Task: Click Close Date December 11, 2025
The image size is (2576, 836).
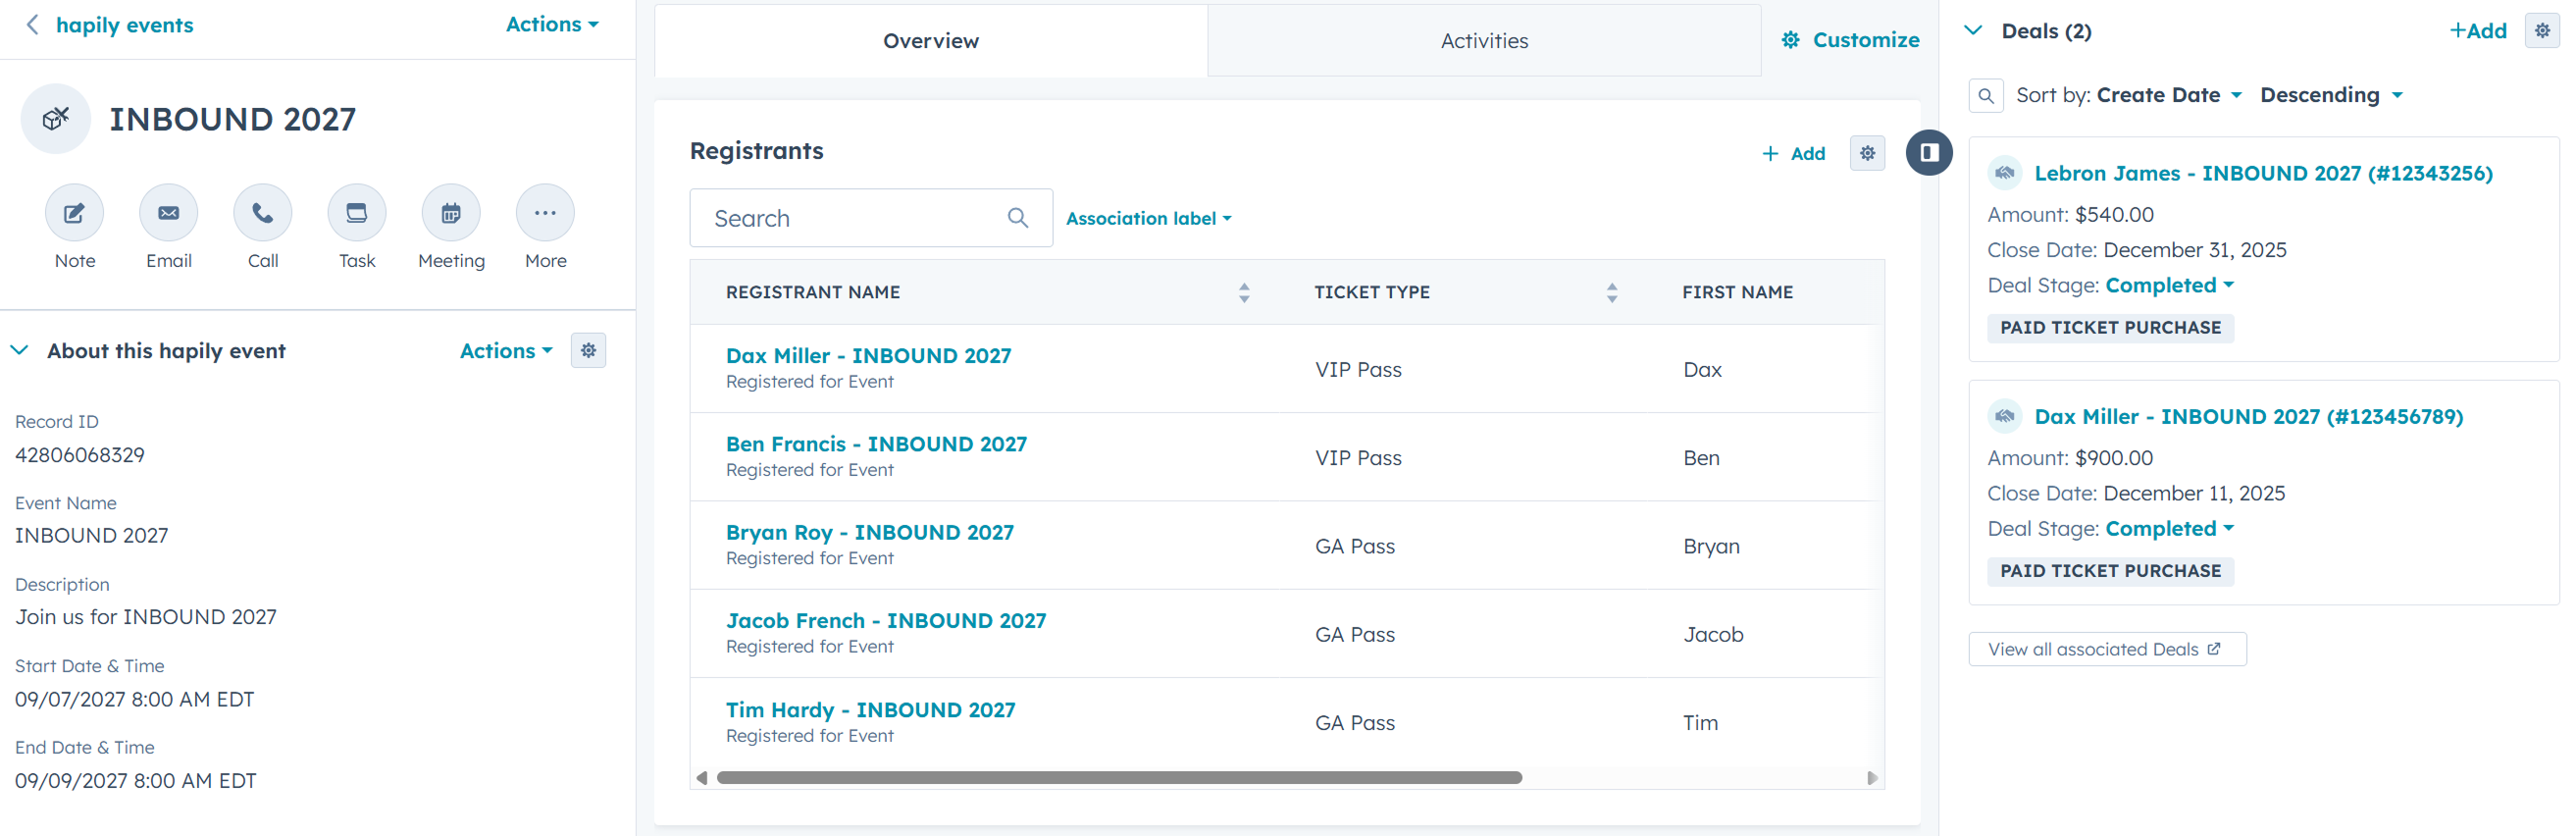Action: click(x=2194, y=493)
